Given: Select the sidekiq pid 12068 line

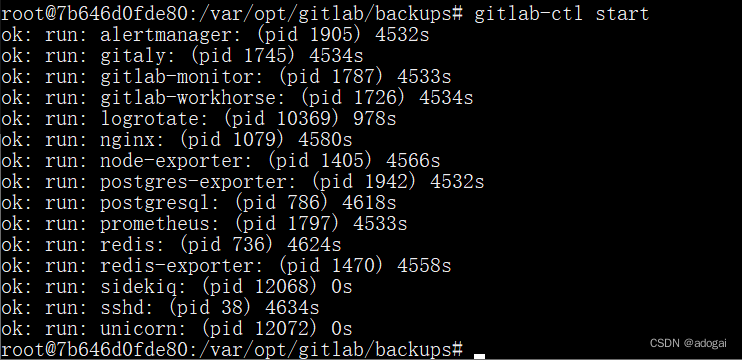Looking at the screenshot, I should click(x=177, y=287).
